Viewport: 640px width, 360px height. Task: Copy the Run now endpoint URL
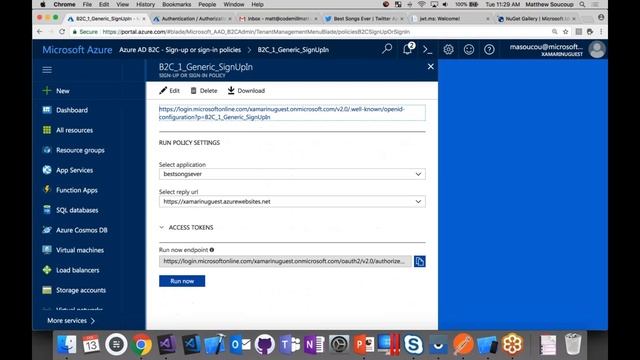(420, 261)
